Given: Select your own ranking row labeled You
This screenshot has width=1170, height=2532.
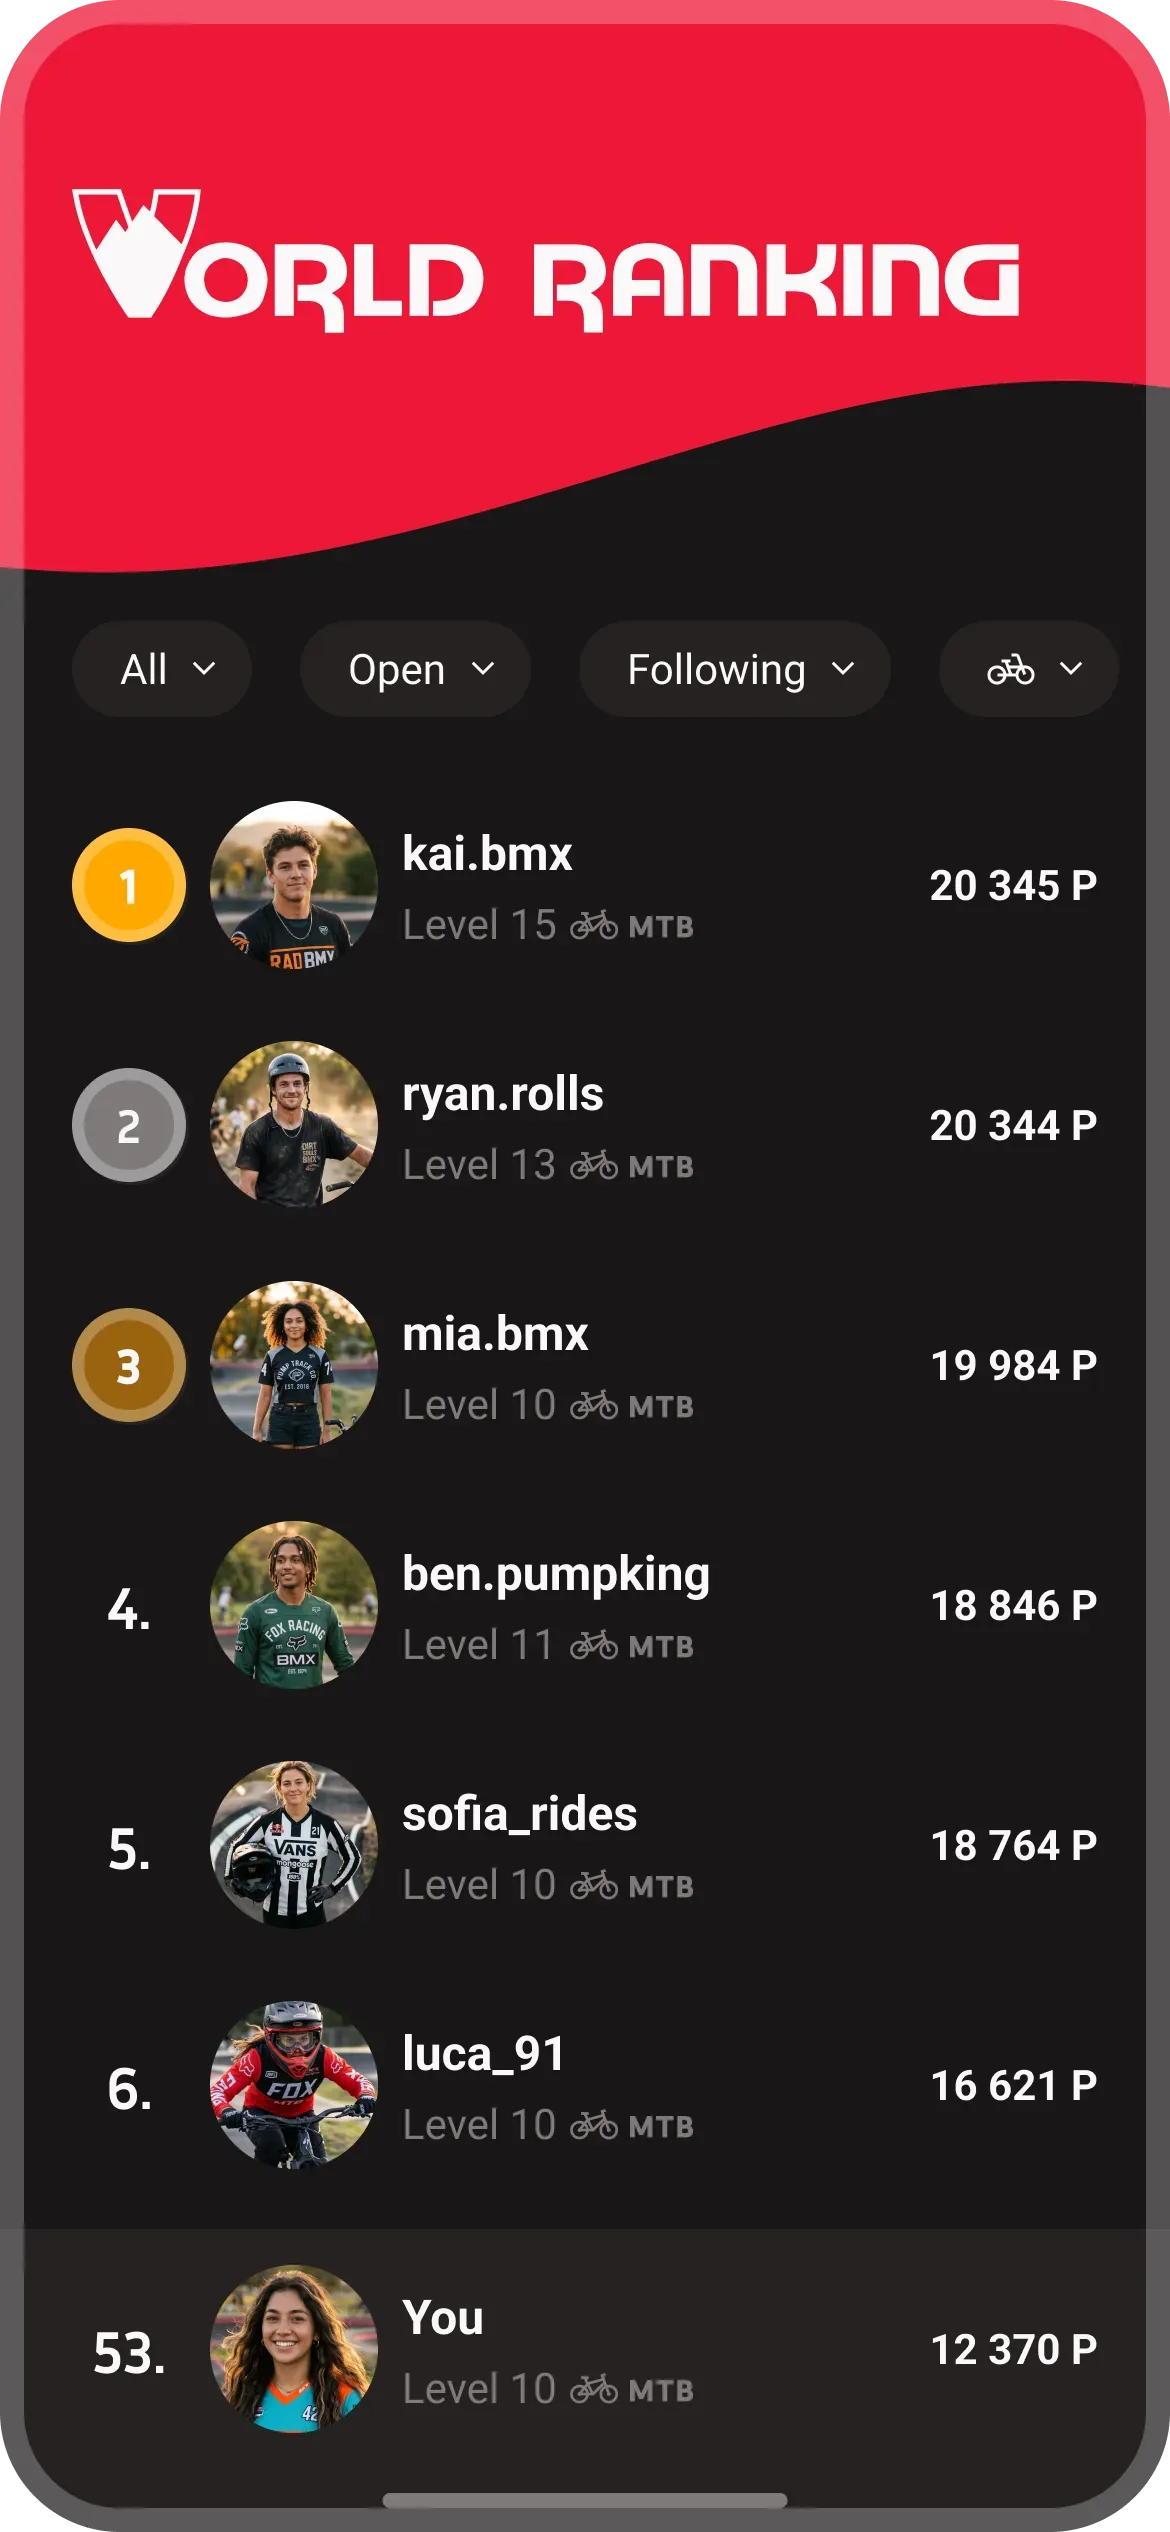Looking at the screenshot, I should [585, 2349].
